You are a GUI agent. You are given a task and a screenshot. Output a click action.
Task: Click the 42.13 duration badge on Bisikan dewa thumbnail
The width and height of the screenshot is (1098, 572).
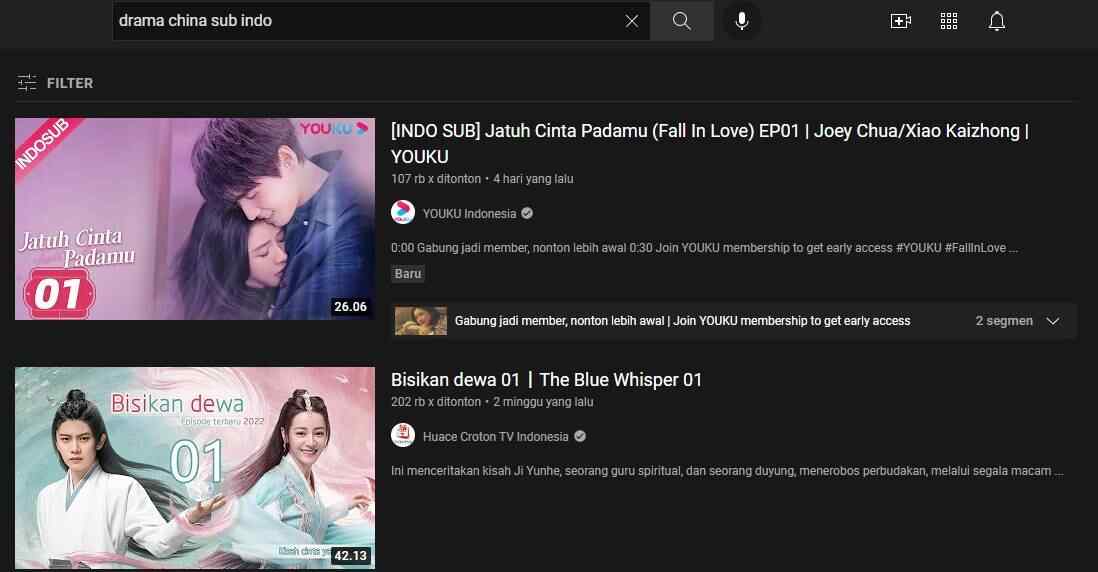click(x=351, y=555)
